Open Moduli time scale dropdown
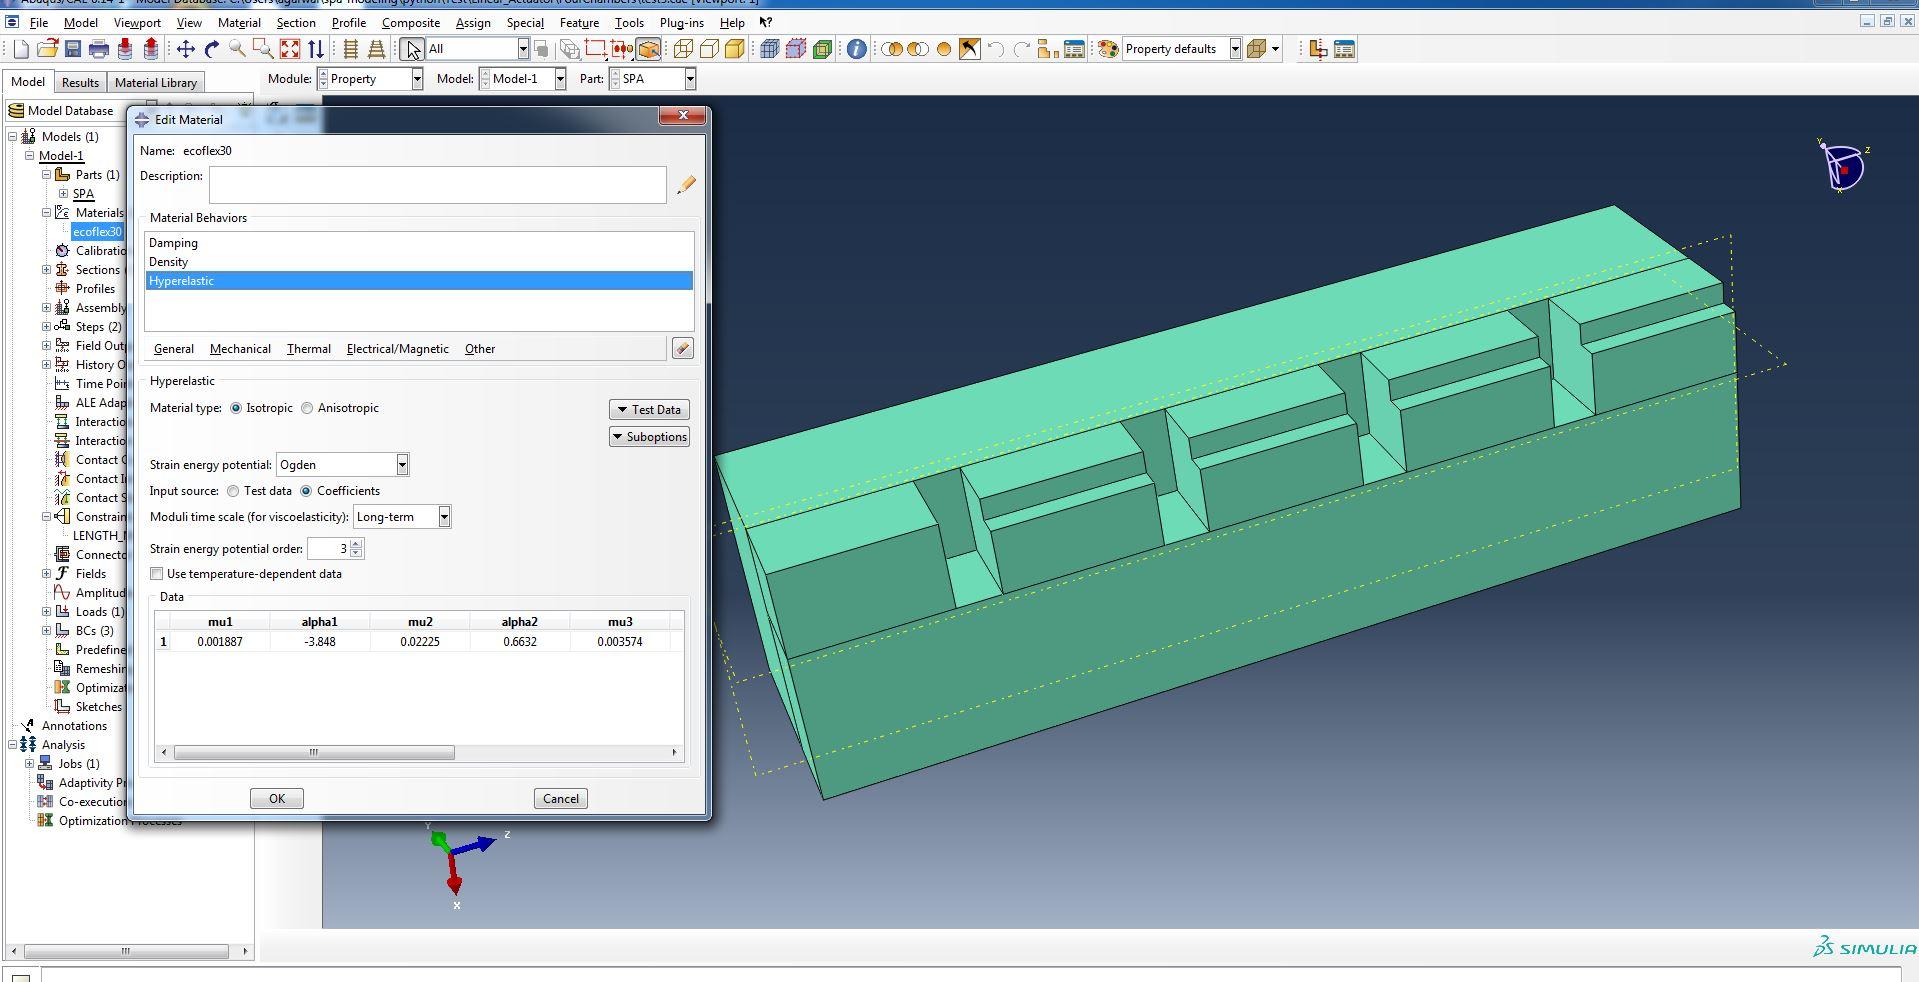Screen dimensions: 1919x982 (x=444, y=517)
